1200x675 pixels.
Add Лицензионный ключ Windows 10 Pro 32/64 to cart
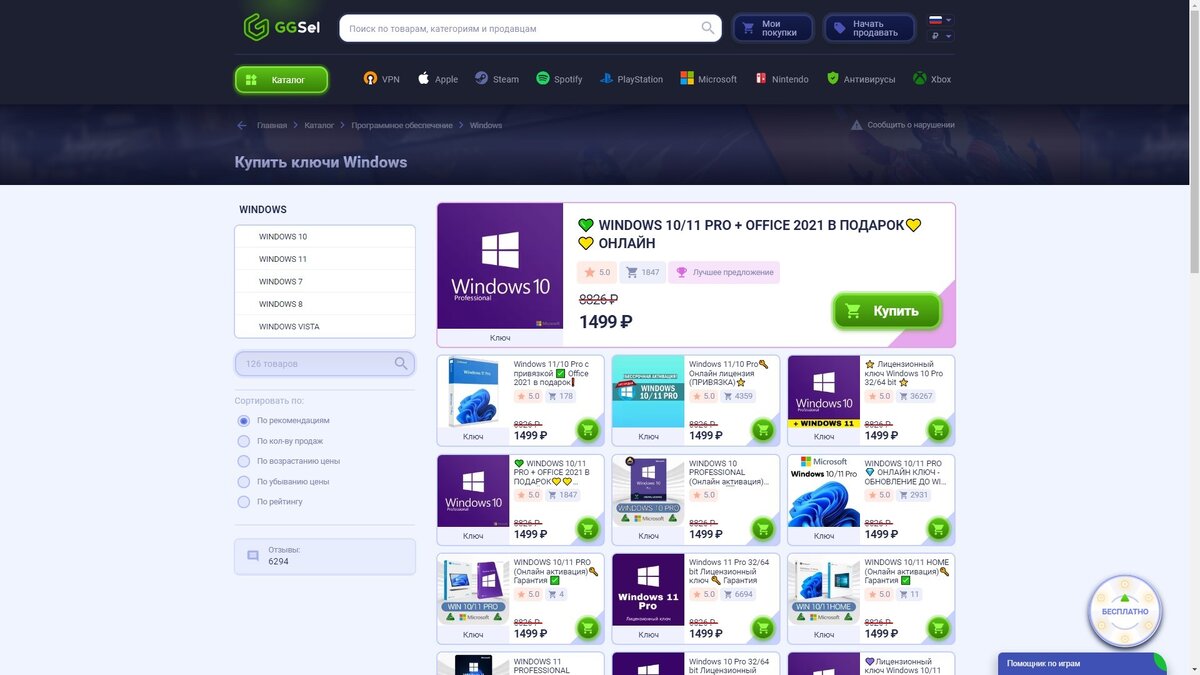pyautogui.click(x=938, y=430)
